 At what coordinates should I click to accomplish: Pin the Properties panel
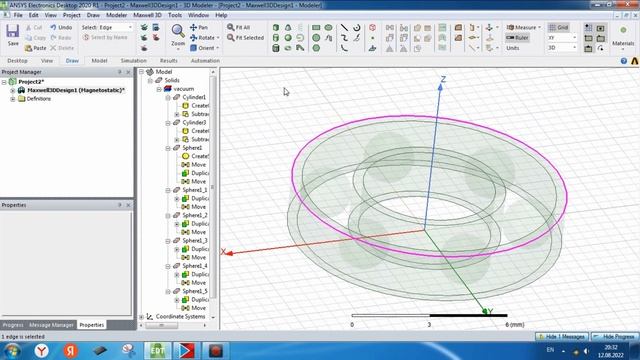120,205
